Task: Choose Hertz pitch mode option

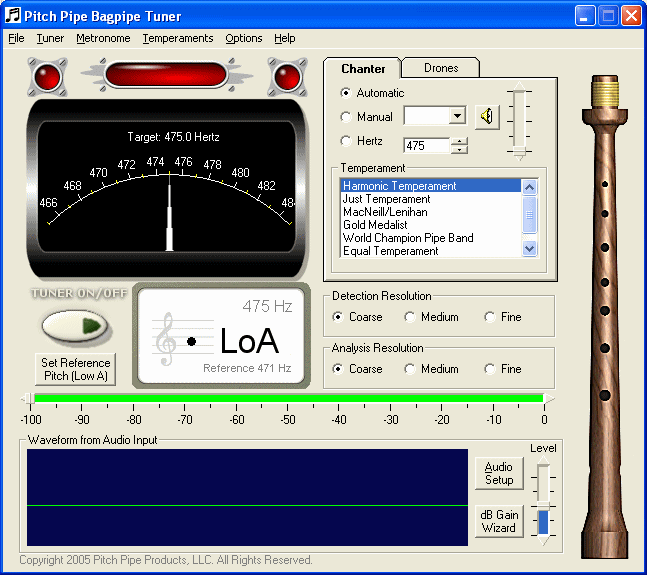Action: click(346, 141)
